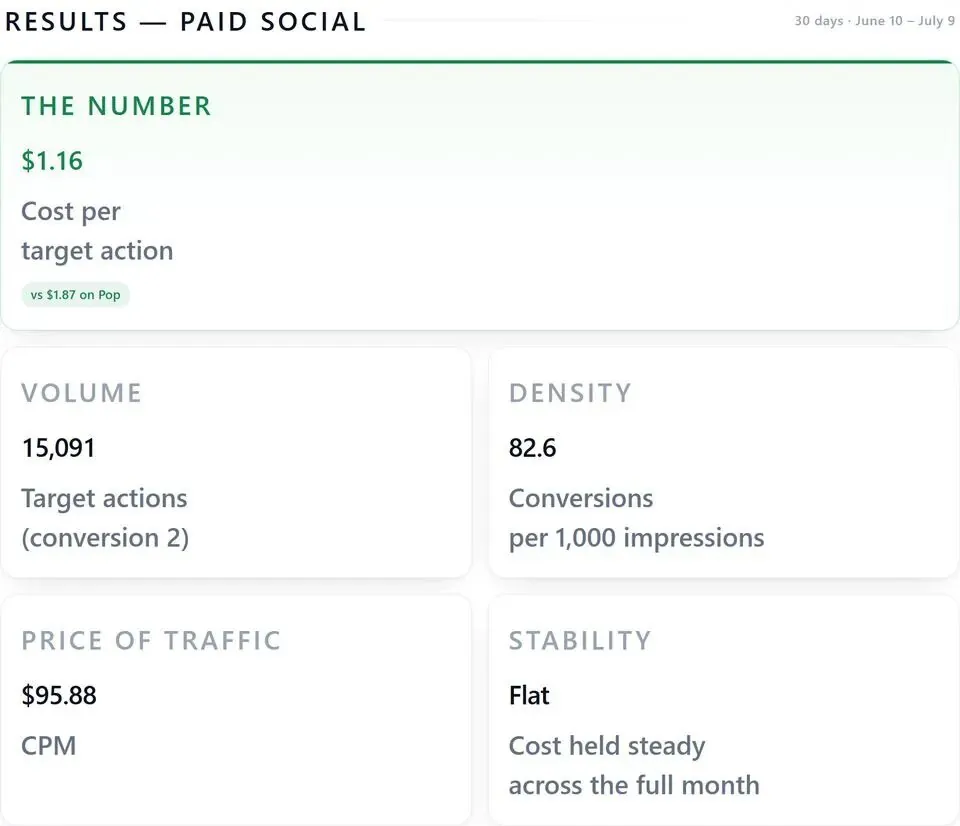Click 'Conversions per 1,000 impressions' caption
This screenshot has width=960, height=826.
pyautogui.click(x=637, y=518)
